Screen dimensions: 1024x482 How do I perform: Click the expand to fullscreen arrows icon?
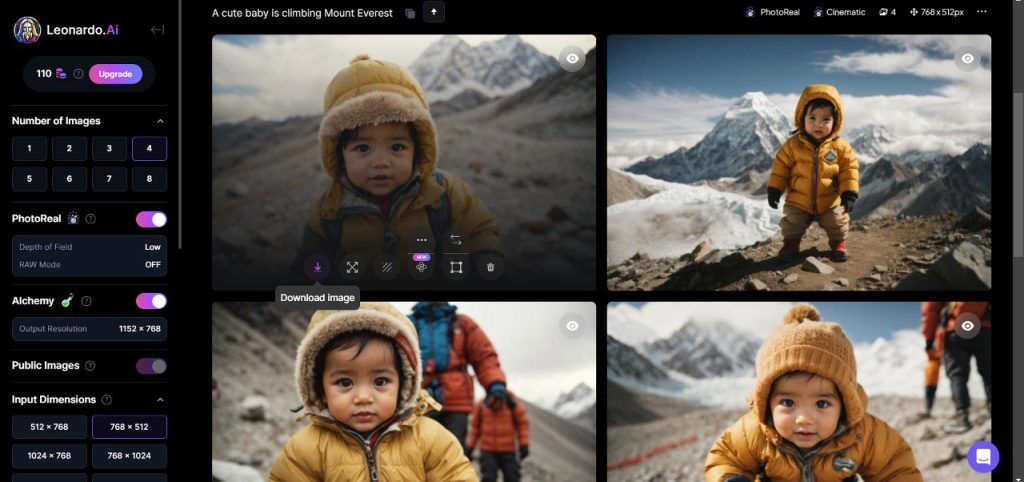tap(352, 267)
